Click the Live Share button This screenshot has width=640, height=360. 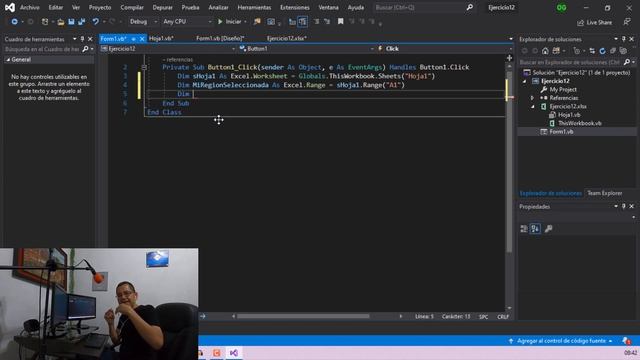[x=594, y=22]
